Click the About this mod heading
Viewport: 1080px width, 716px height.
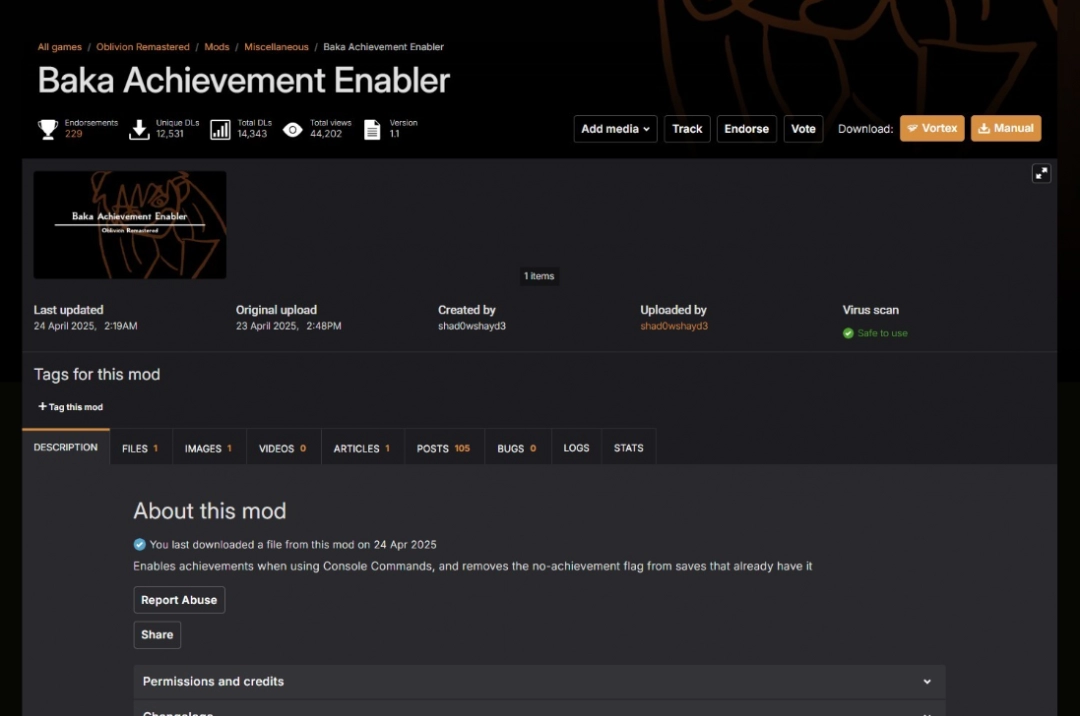point(209,511)
